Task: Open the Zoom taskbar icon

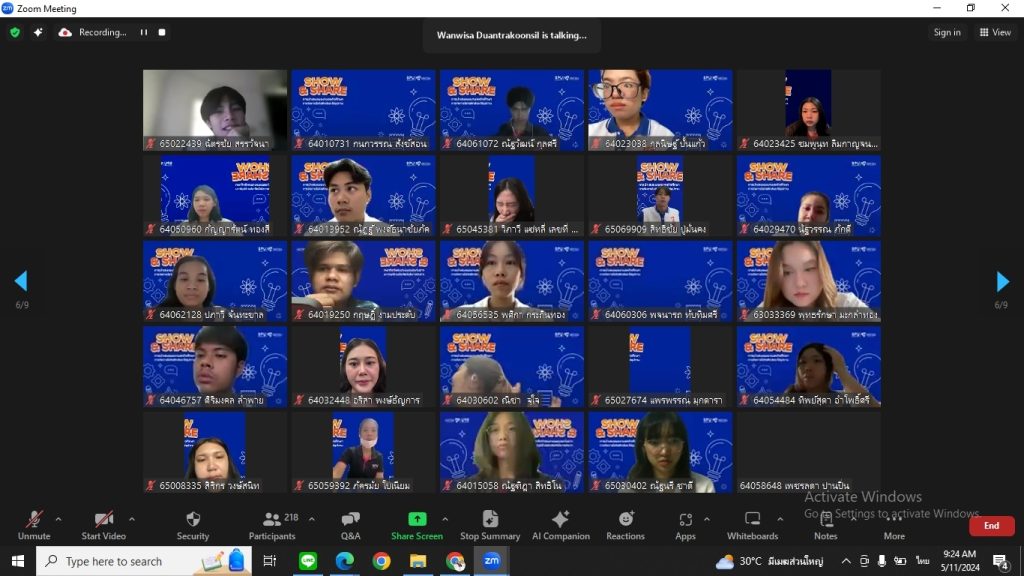Action: pos(492,561)
